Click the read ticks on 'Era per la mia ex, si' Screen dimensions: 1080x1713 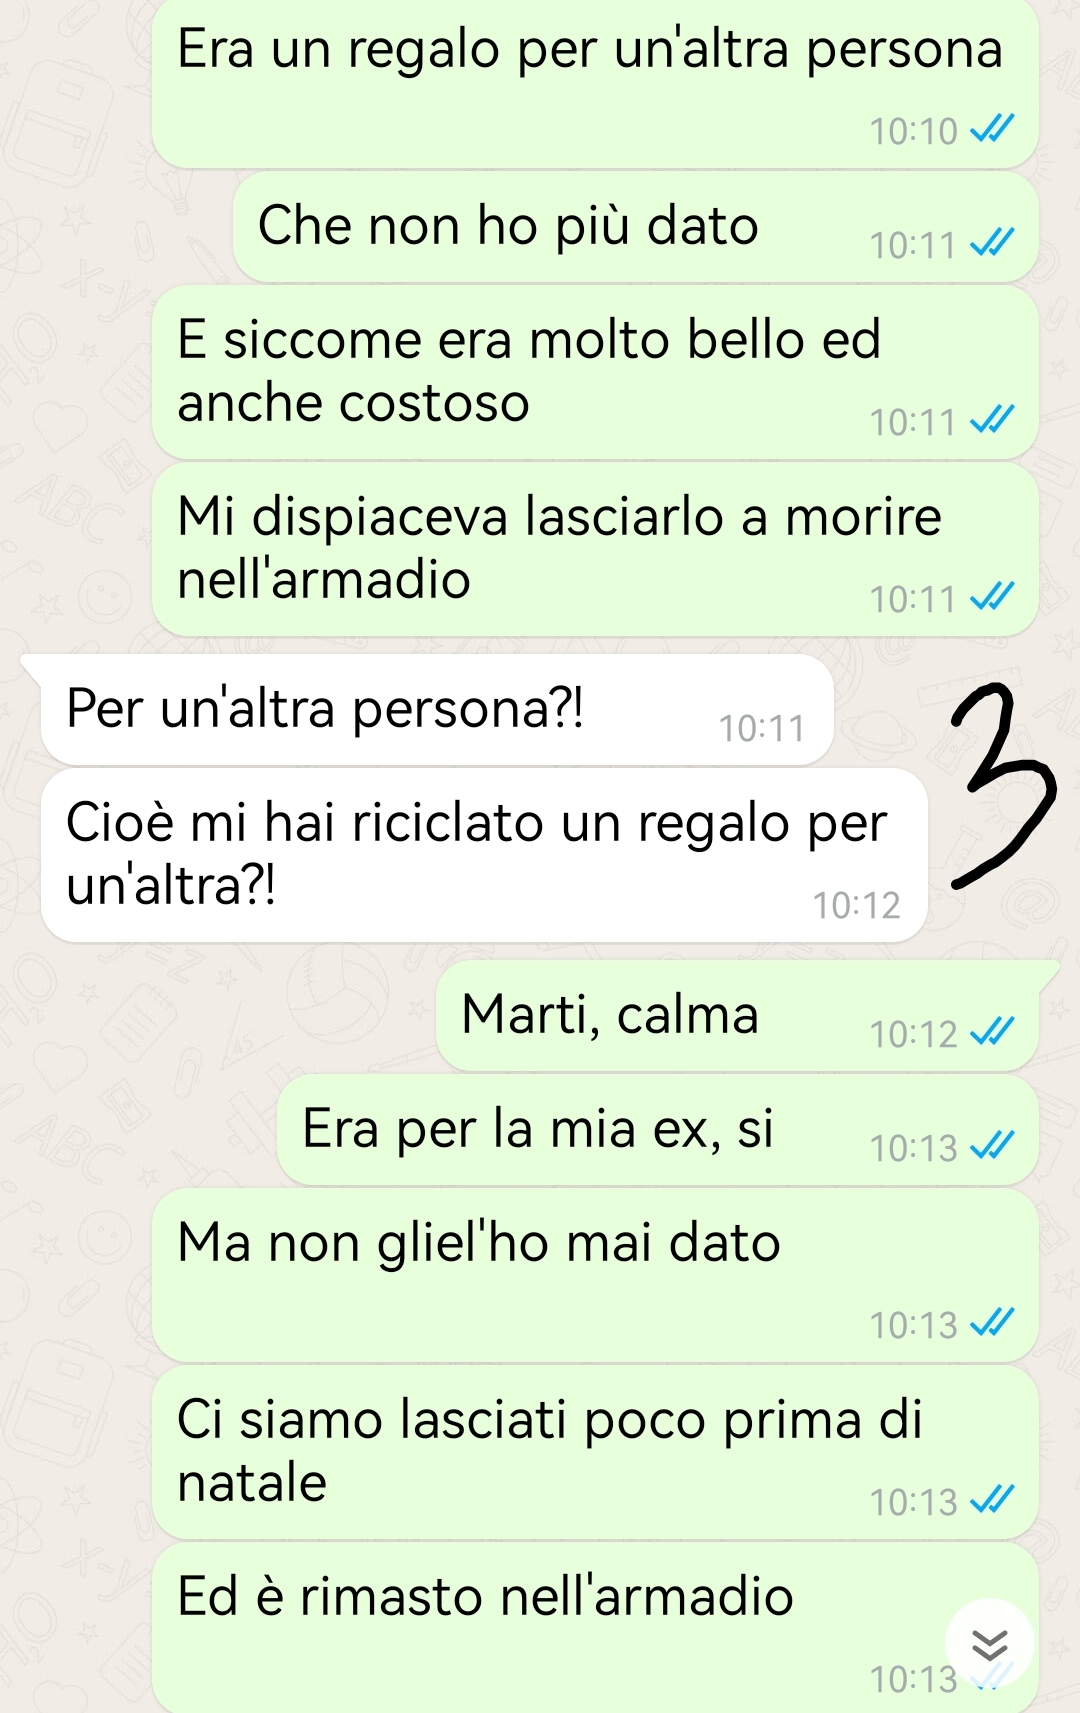[992, 1145]
